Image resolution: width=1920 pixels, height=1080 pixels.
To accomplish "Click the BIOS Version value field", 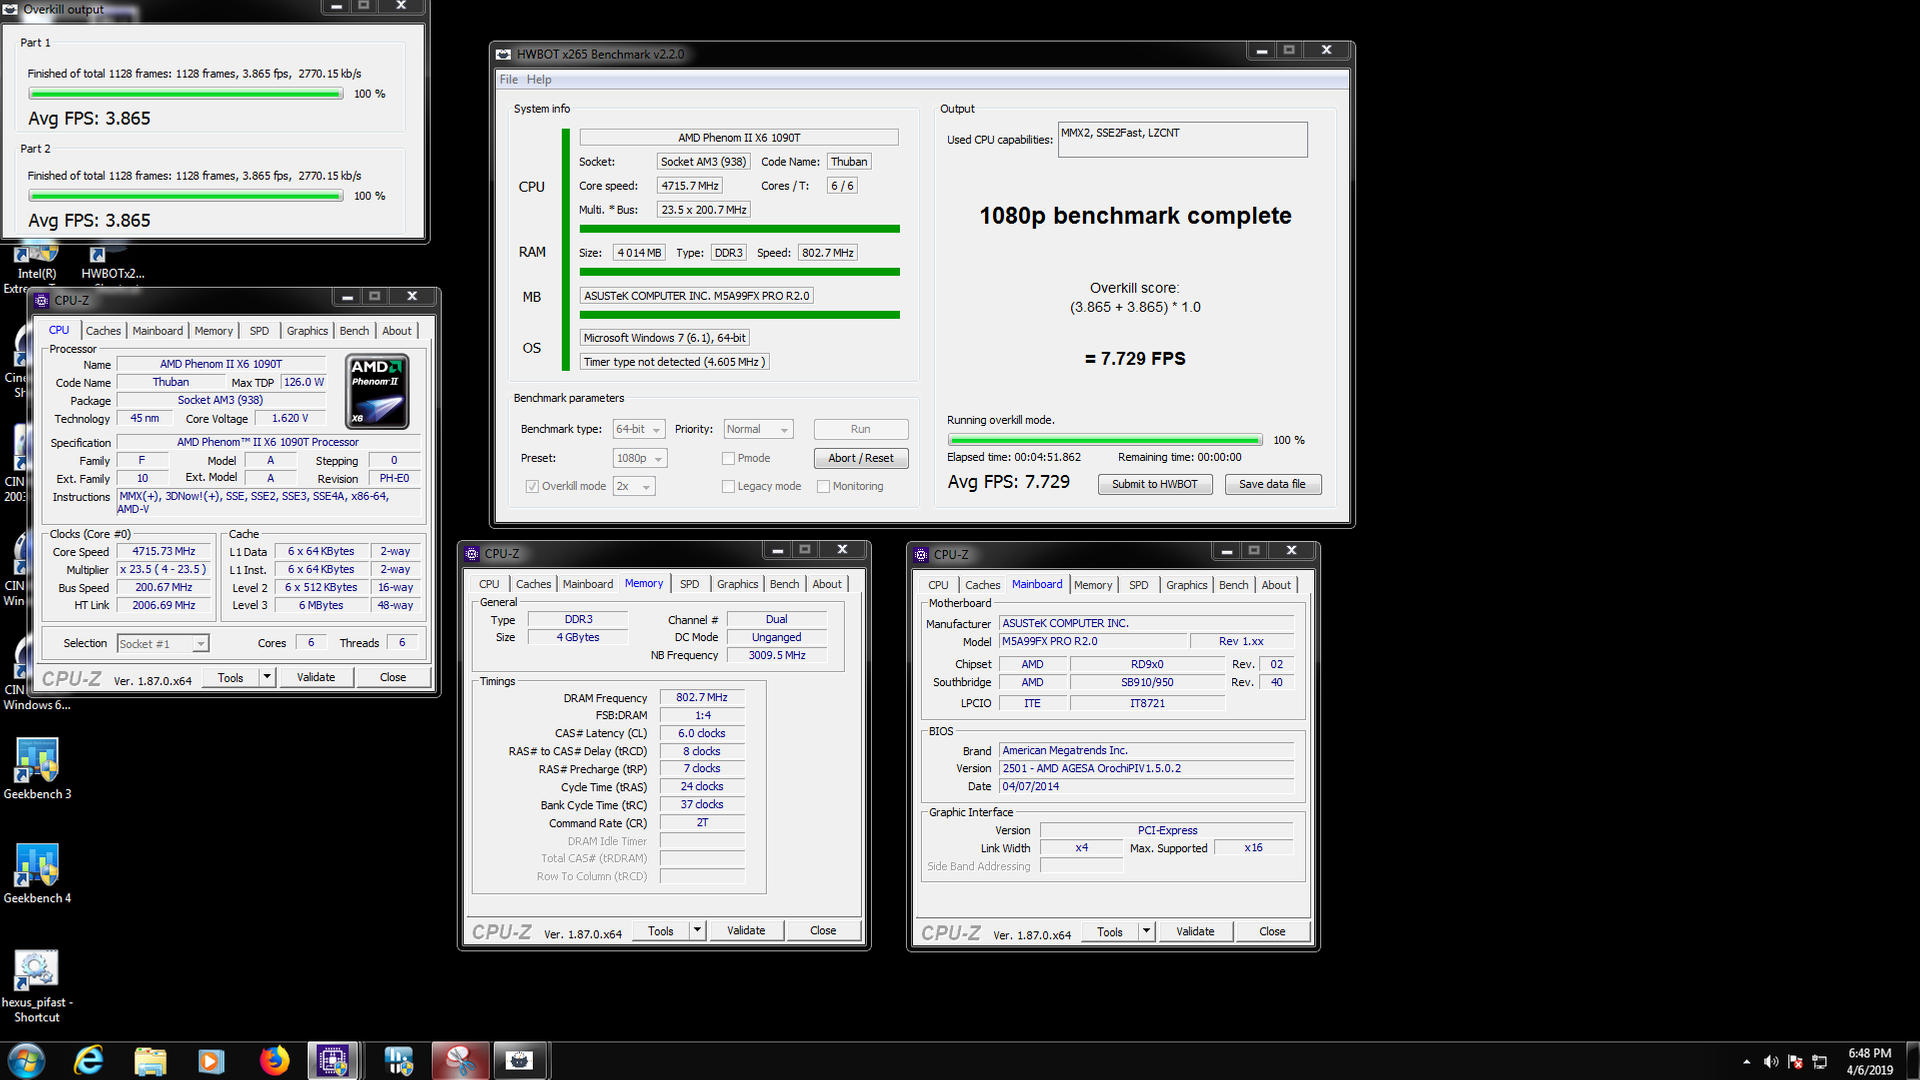I will point(1146,768).
